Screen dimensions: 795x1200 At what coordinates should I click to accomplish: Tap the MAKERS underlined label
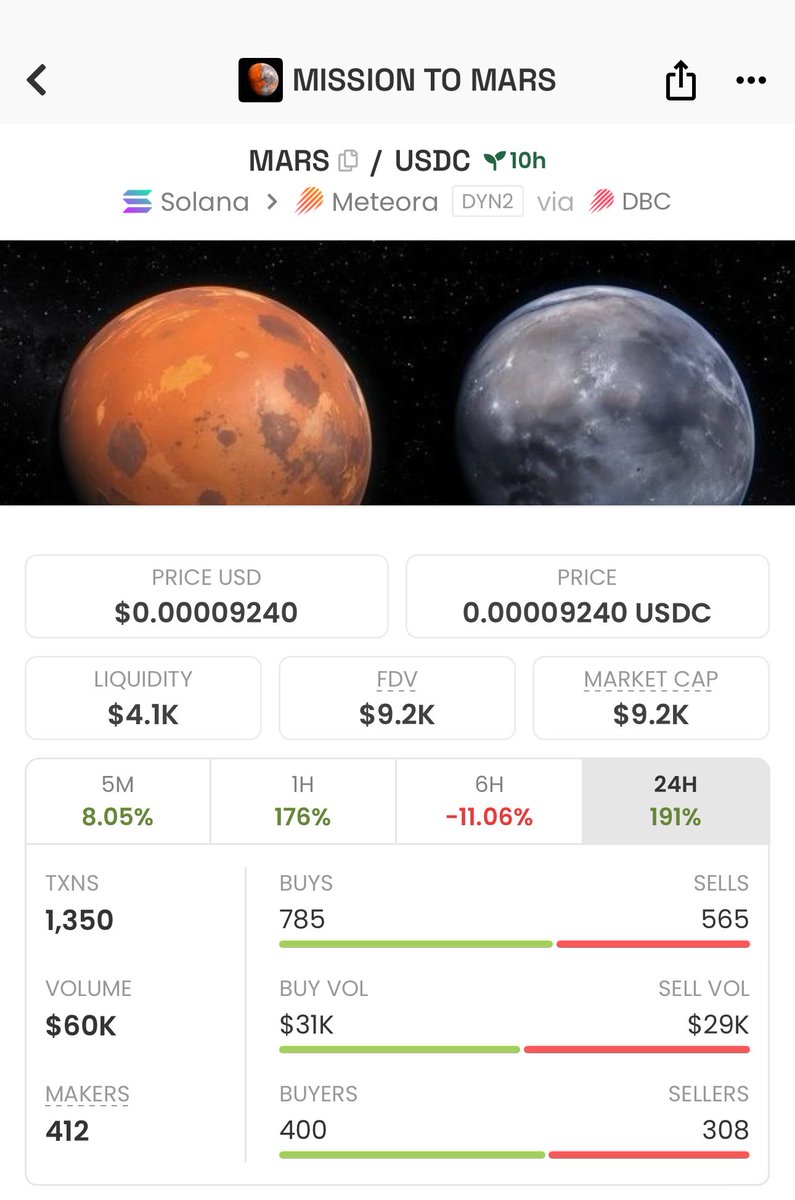[87, 1095]
